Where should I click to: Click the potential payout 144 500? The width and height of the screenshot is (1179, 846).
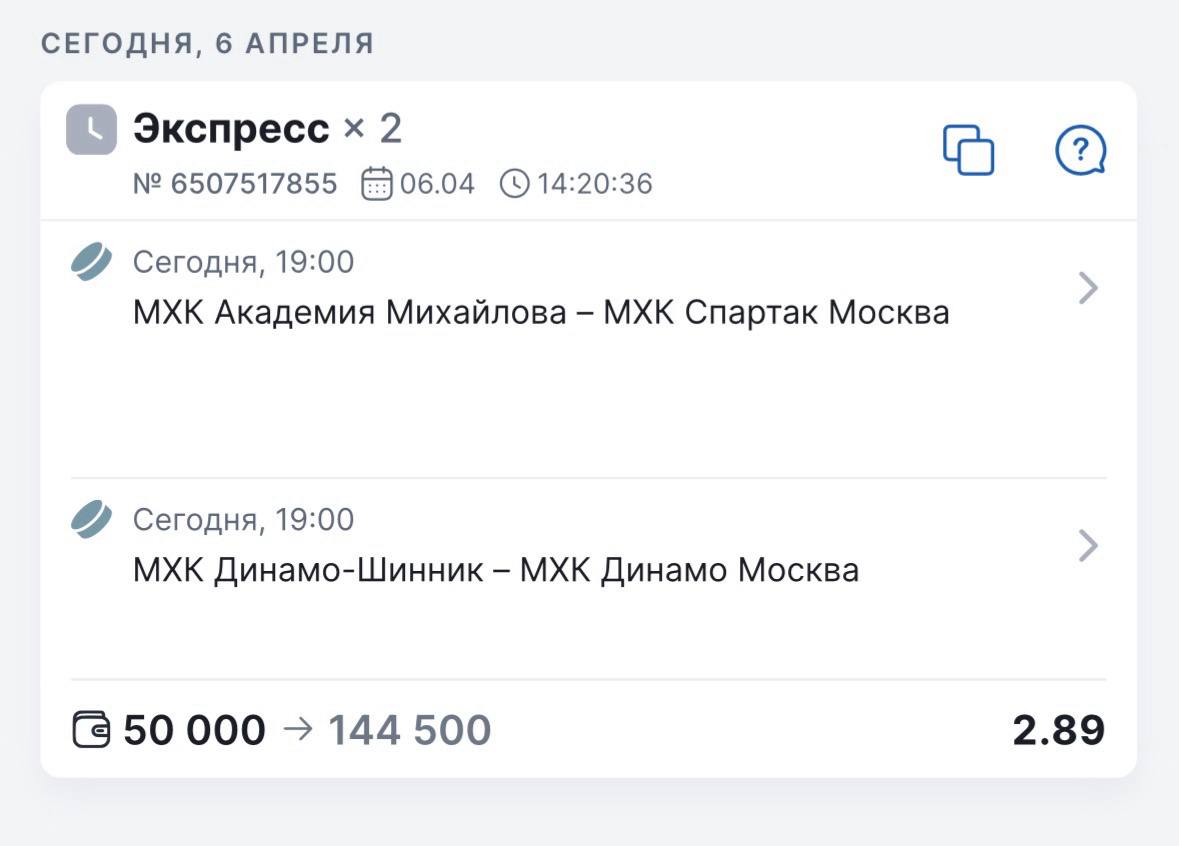pos(410,730)
